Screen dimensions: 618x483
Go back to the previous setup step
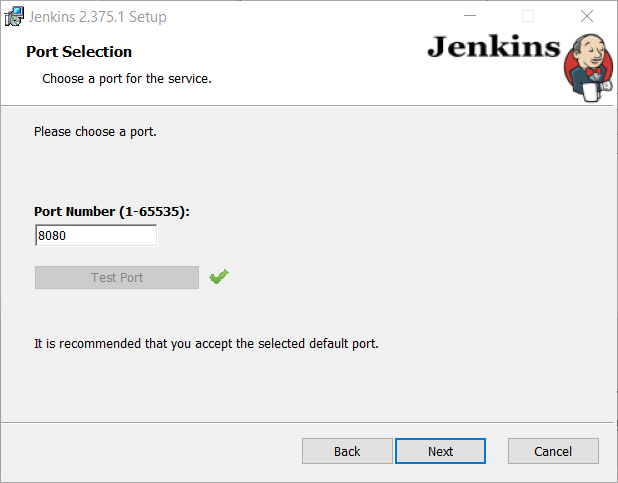[x=347, y=451]
